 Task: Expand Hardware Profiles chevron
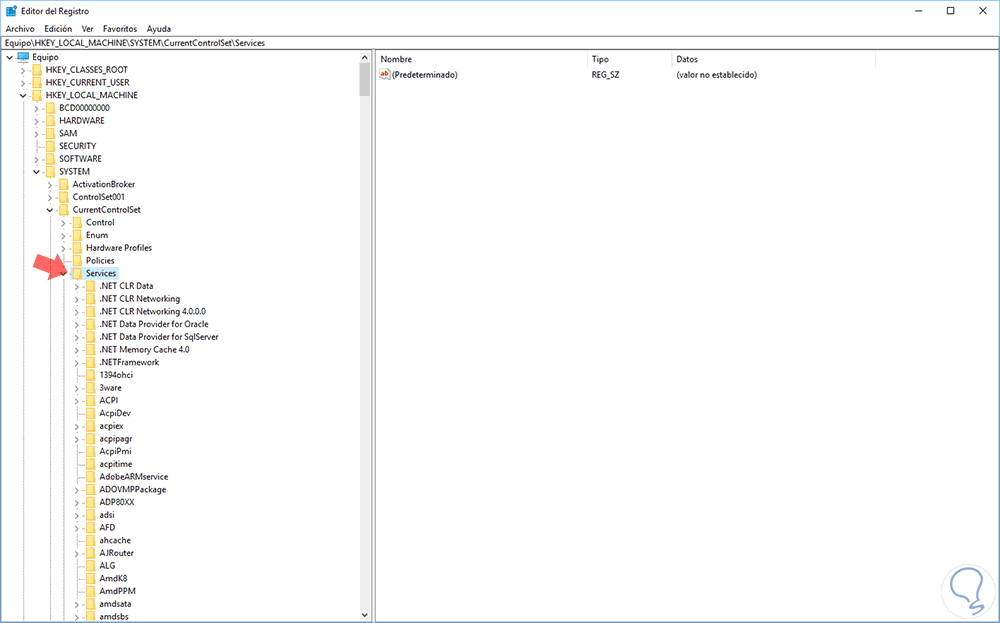point(63,249)
